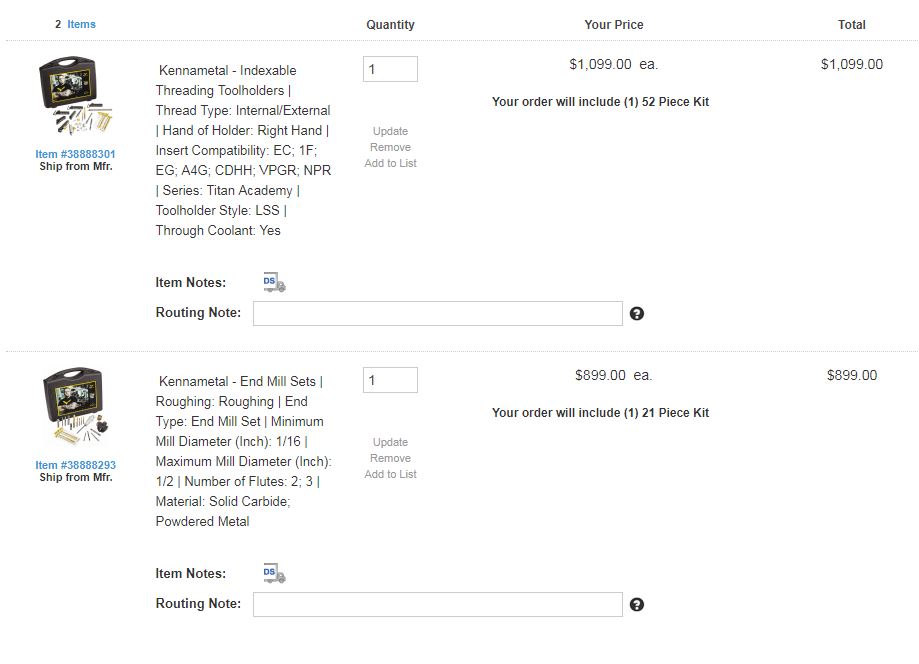The height and width of the screenshot is (664, 919).
Task: Open Item #38888293 link
Action: click(75, 465)
